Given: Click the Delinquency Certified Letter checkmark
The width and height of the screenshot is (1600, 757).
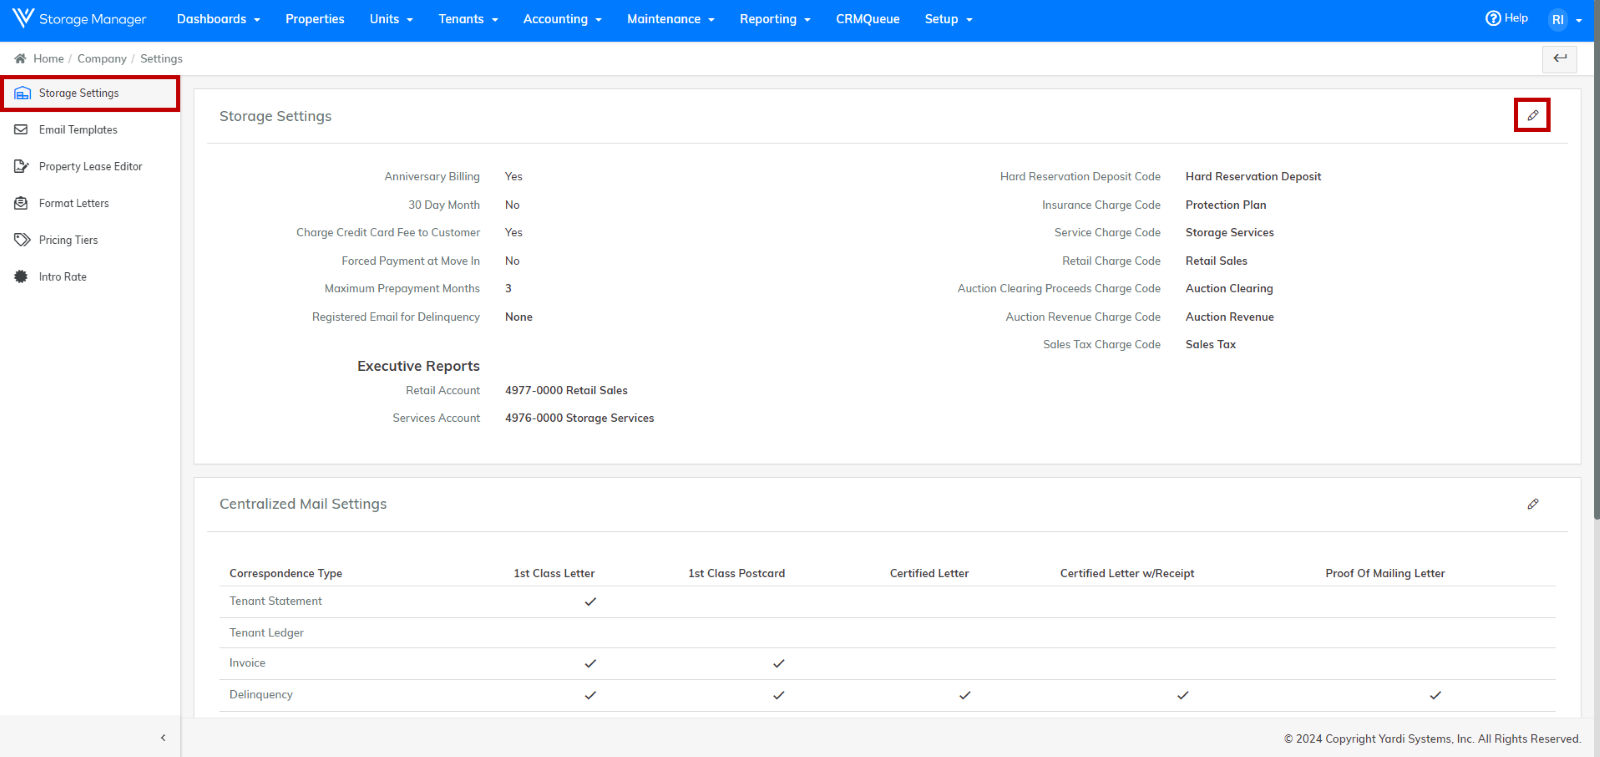Looking at the screenshot, I should (x=965, y=695).
